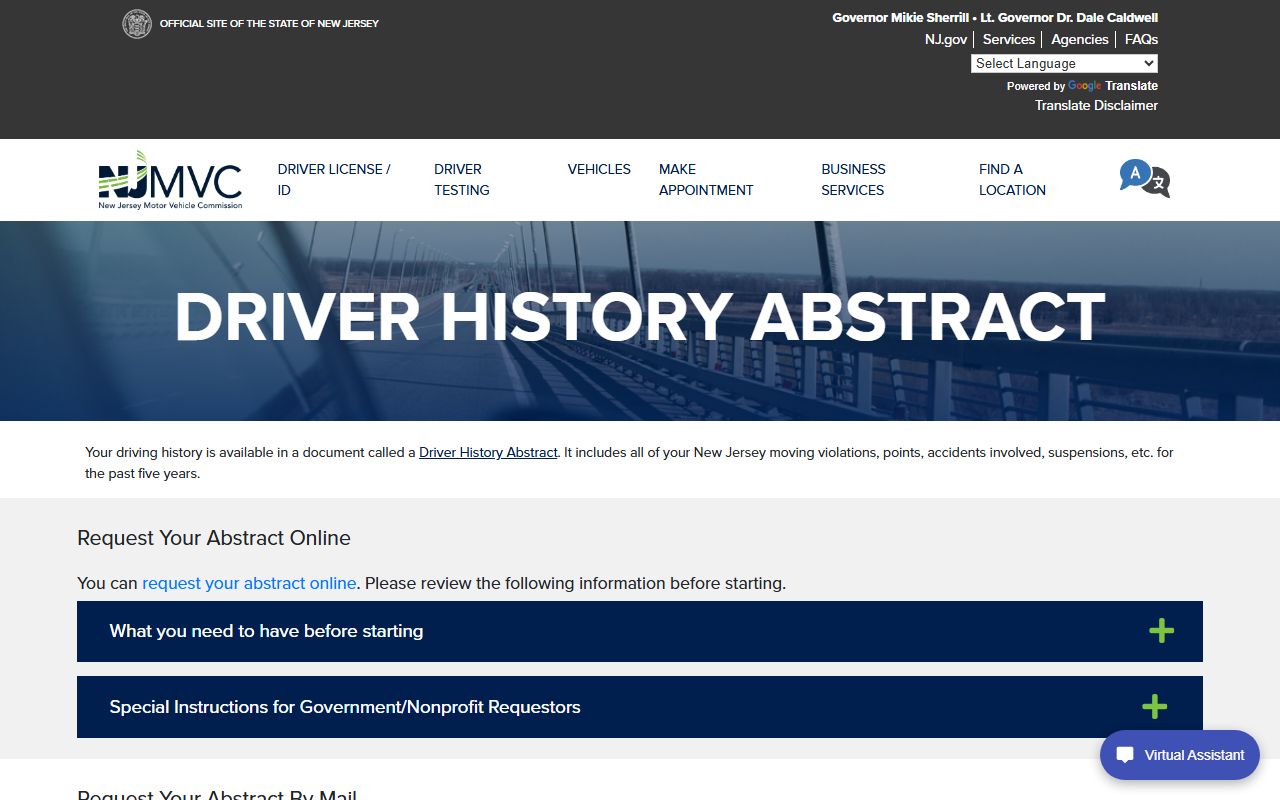
Task: Open the Vehicles menu
Action: 599,169
